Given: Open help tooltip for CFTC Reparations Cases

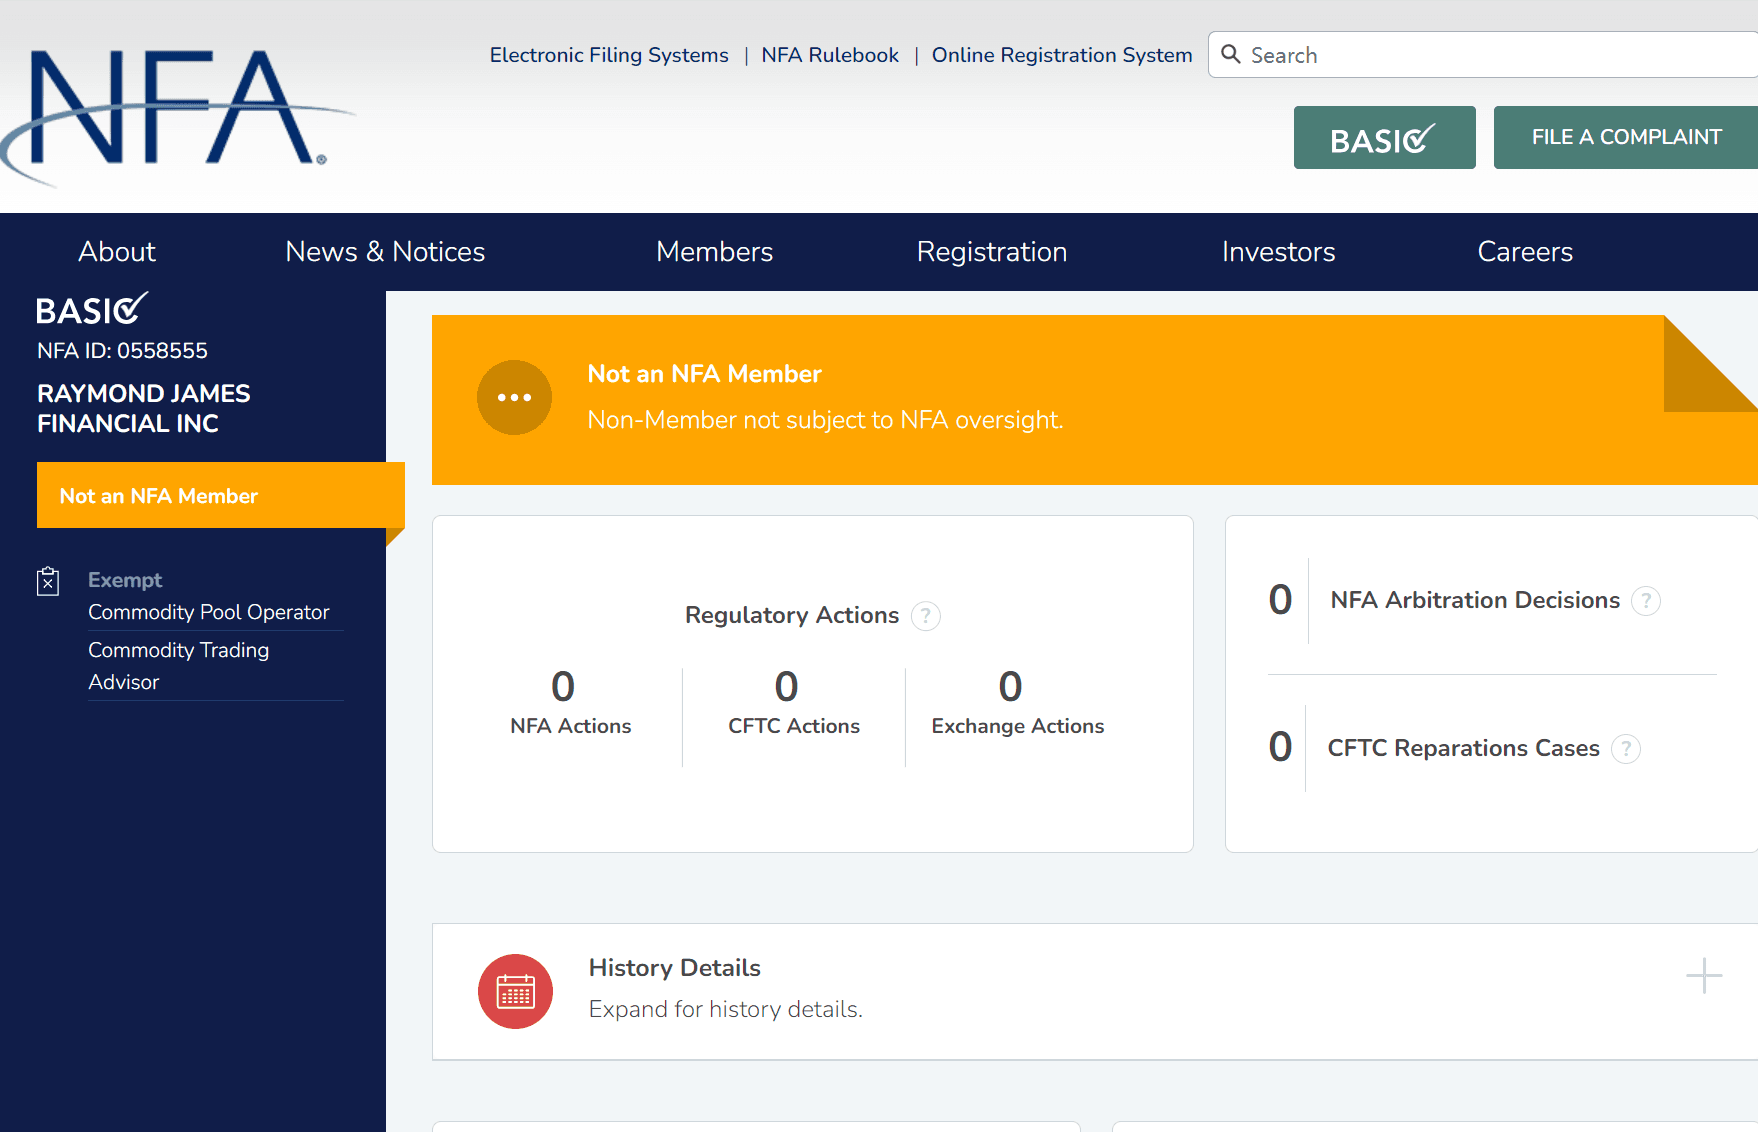Looking at the screenshot, I should pos(1626,748).
